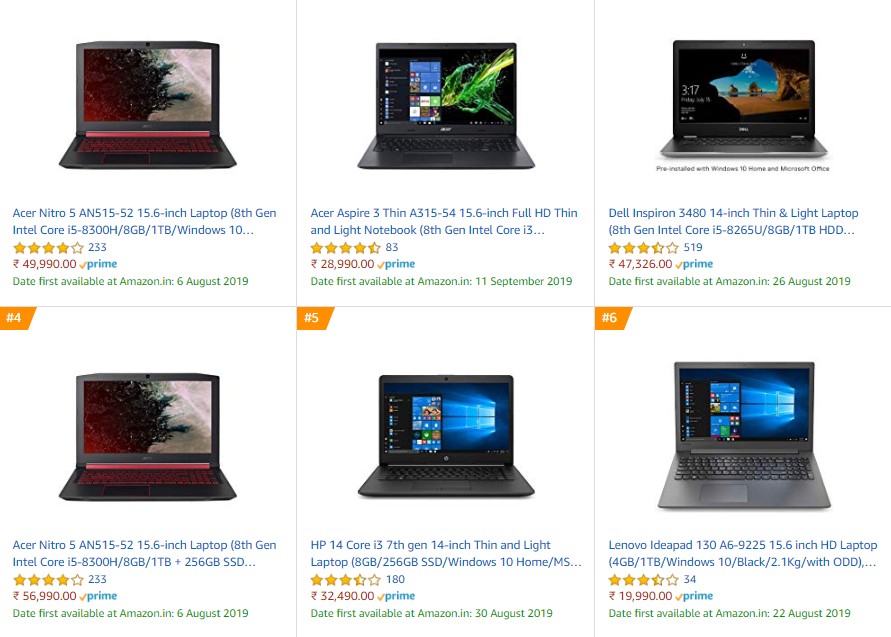Click star rating of Dell Inspiron 3480
The image size is (891, 637).
coord(643,248)
